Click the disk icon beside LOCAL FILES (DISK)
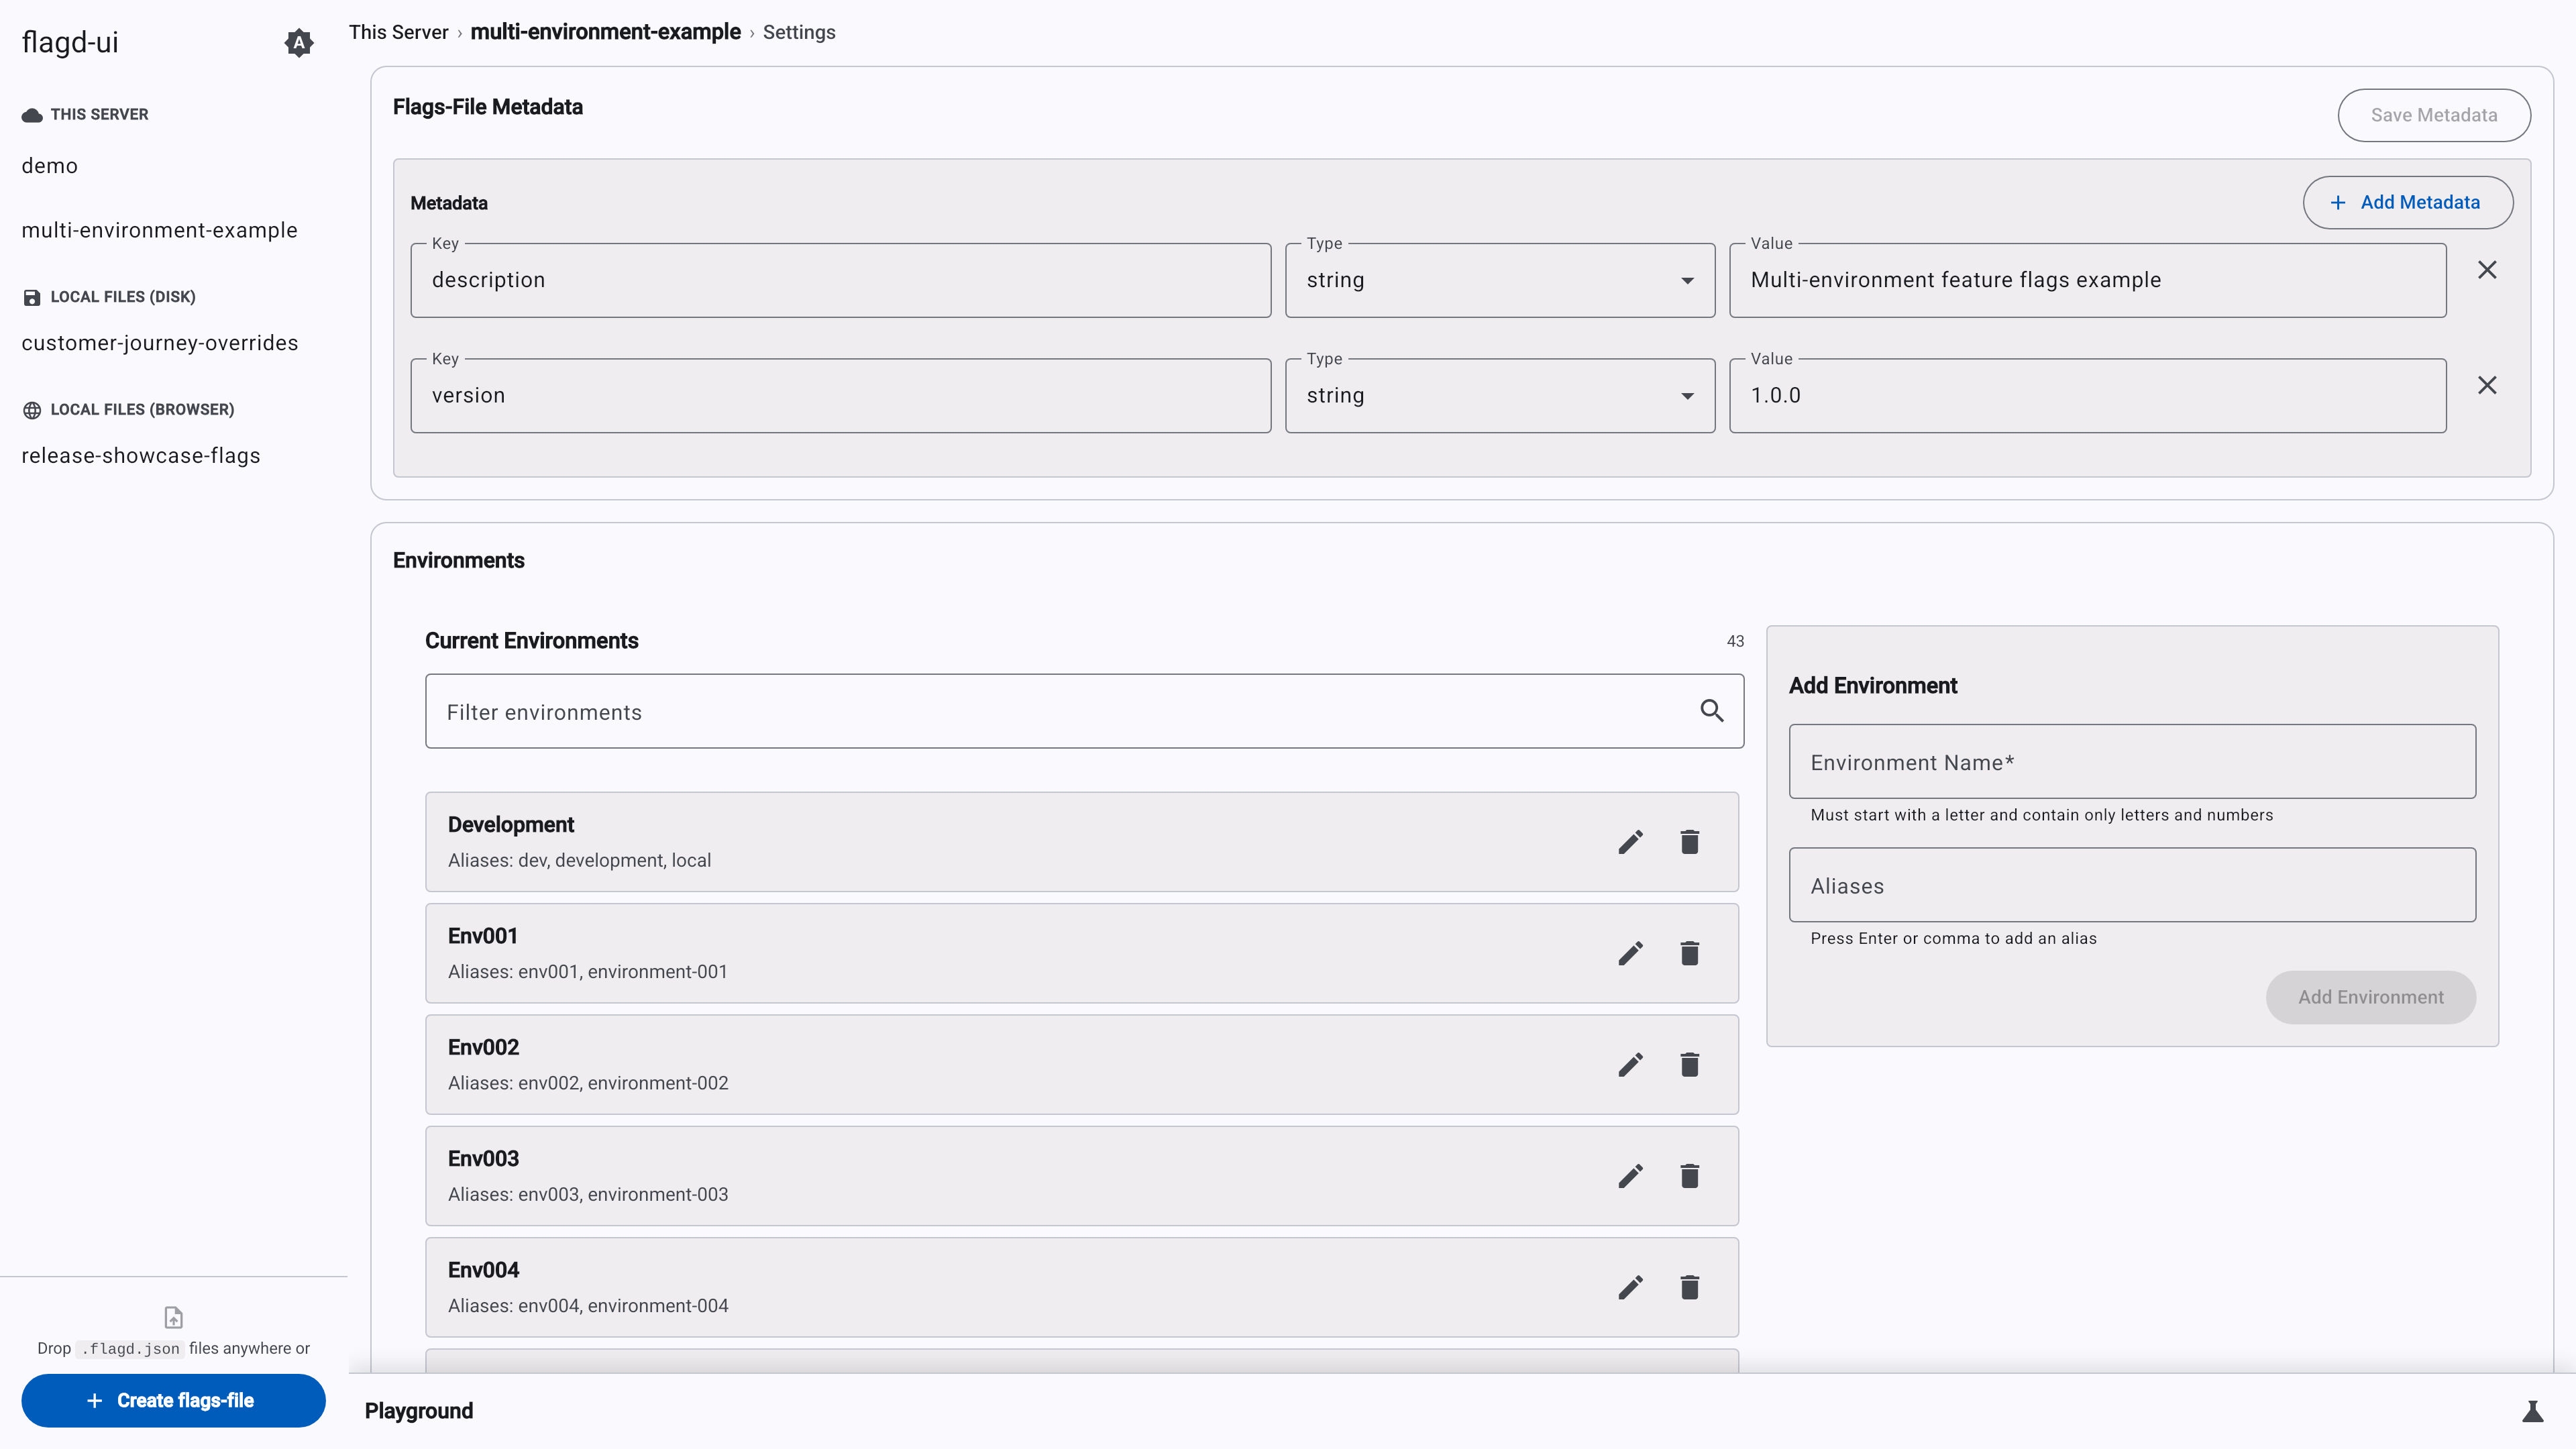The height and width of the screenshot is (1449, 2576). [31, 296]
